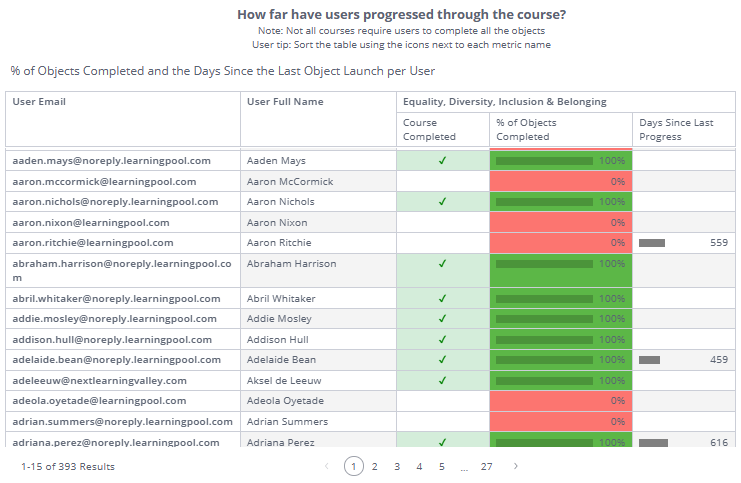Click the previous page arrow in pagination

326,466
